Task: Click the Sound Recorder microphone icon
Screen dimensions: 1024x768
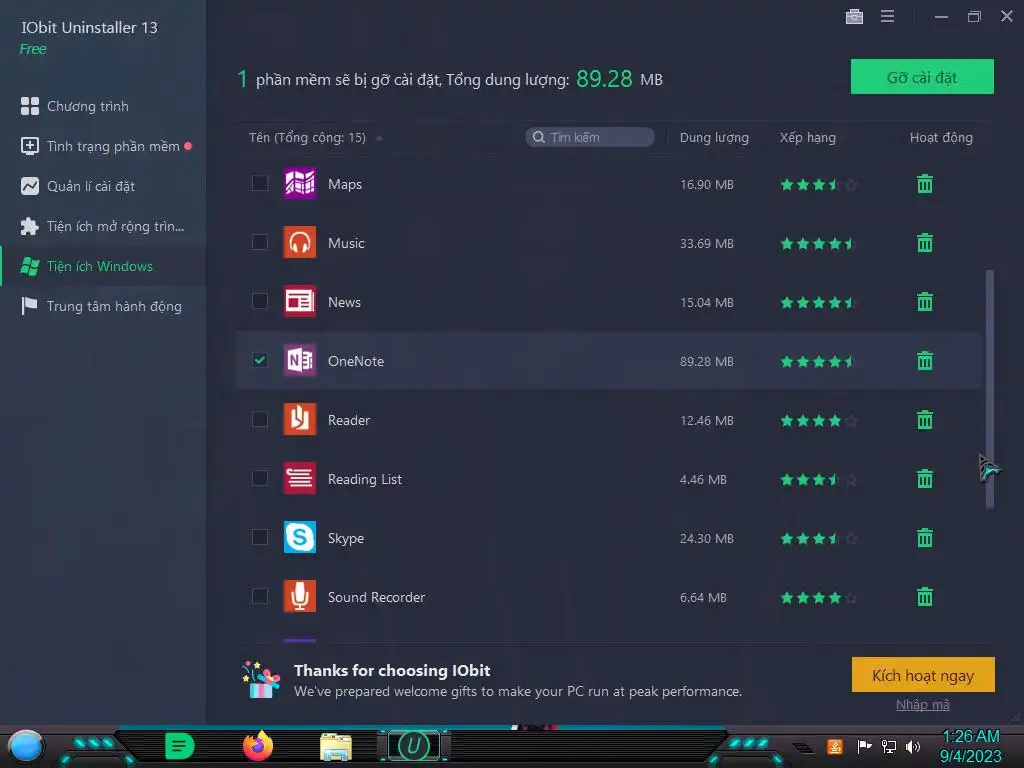Action: click(300, 596)
